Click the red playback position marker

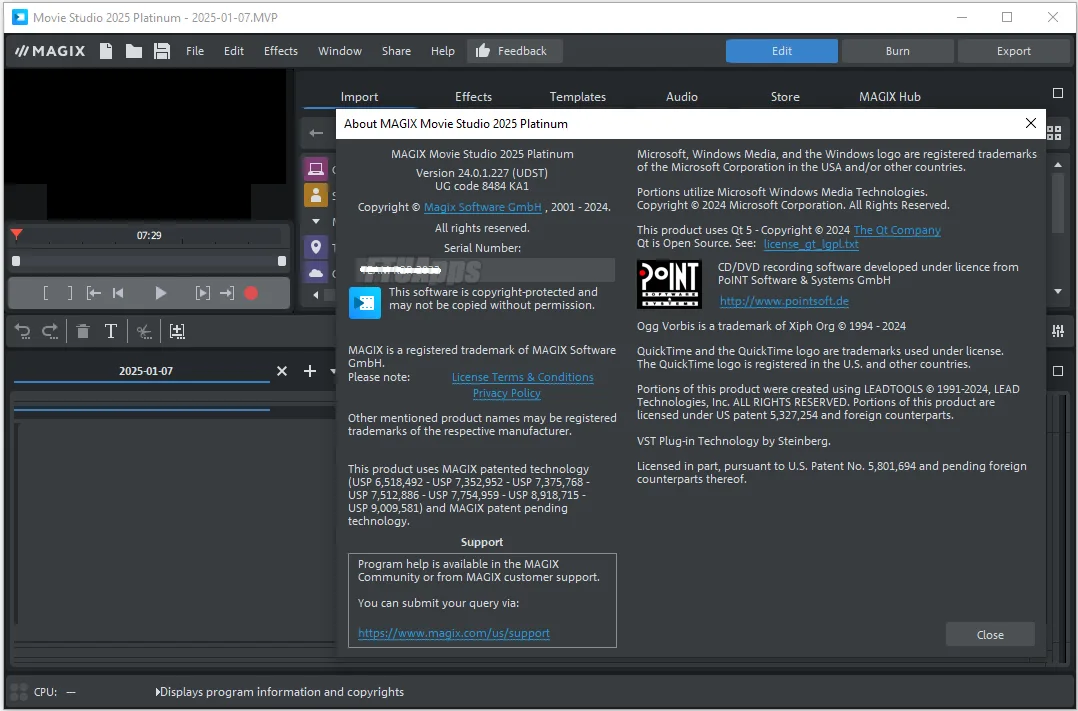click(16, 234)
